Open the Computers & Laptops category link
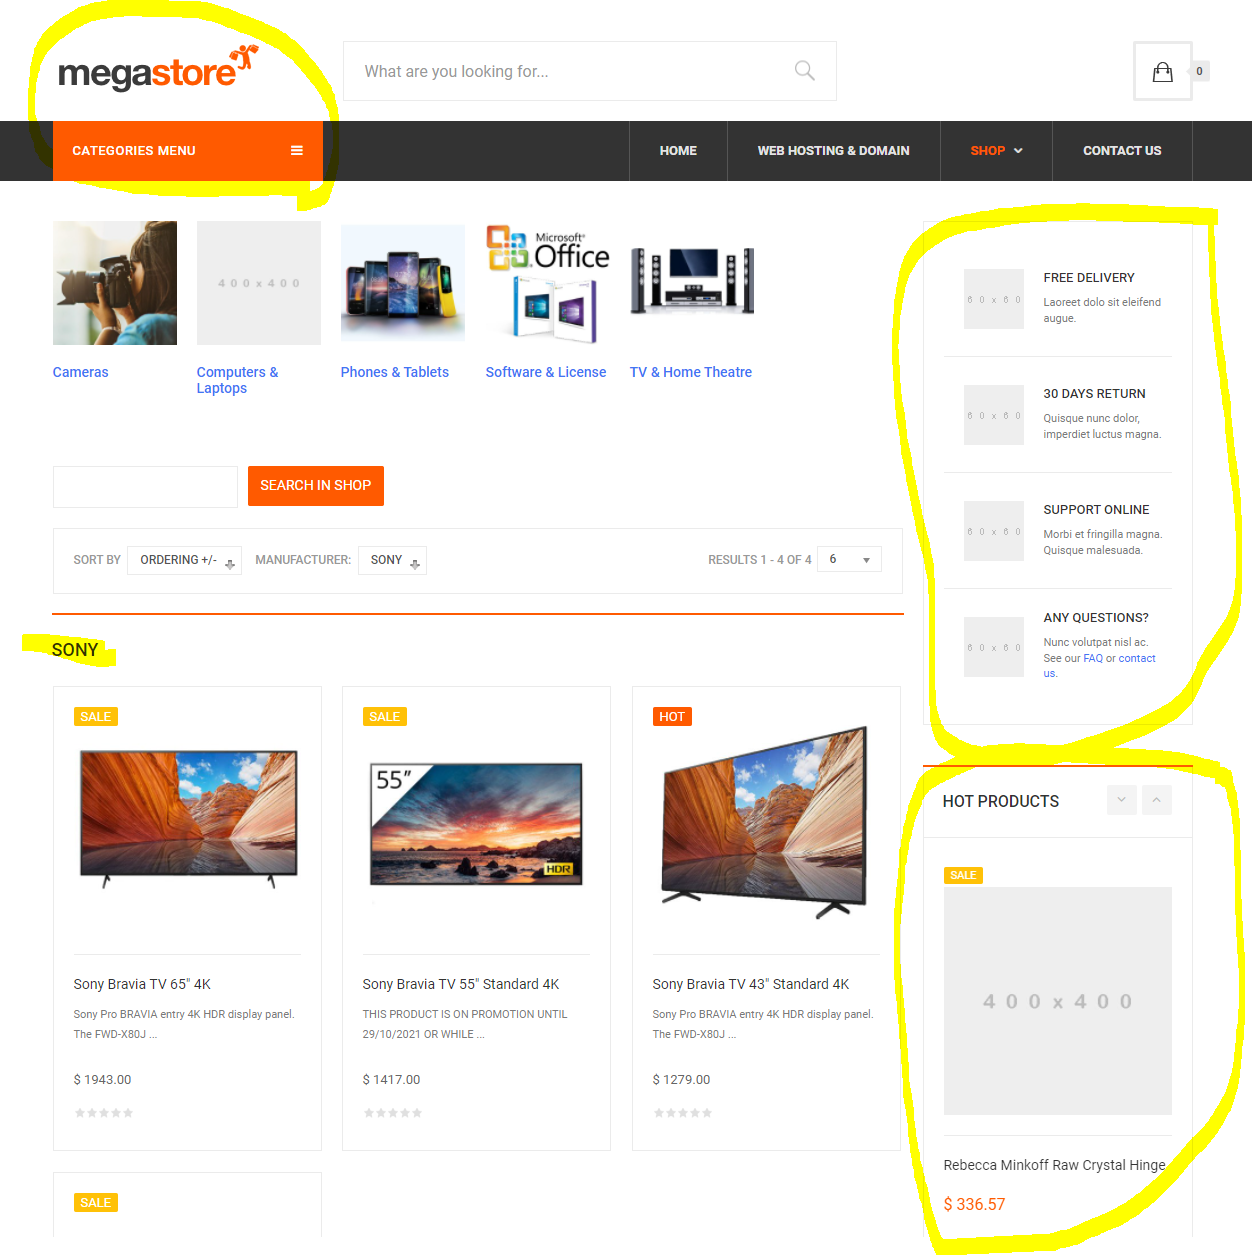Viewport: 1252px width, 1255px height. (x=237, y=380)
